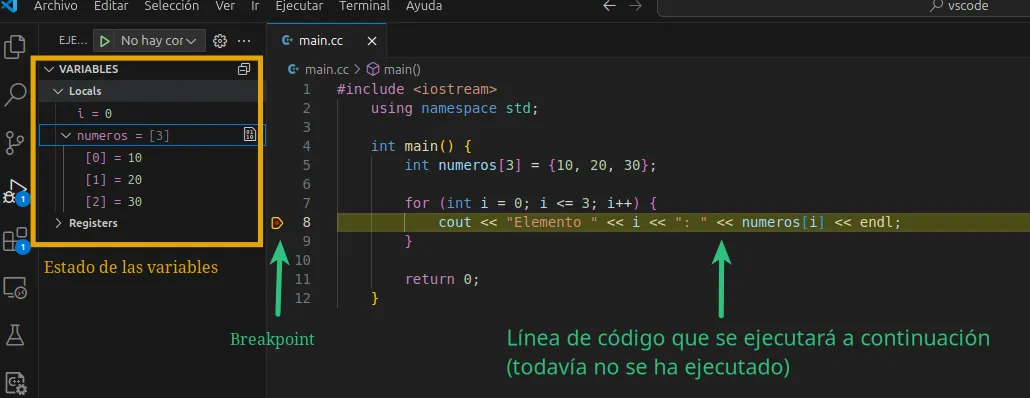The width and height of the screenshot is (1030, 398).
Task: Select the main.cc editor tab
Action: pyautogui.click(x=326, y=41)
